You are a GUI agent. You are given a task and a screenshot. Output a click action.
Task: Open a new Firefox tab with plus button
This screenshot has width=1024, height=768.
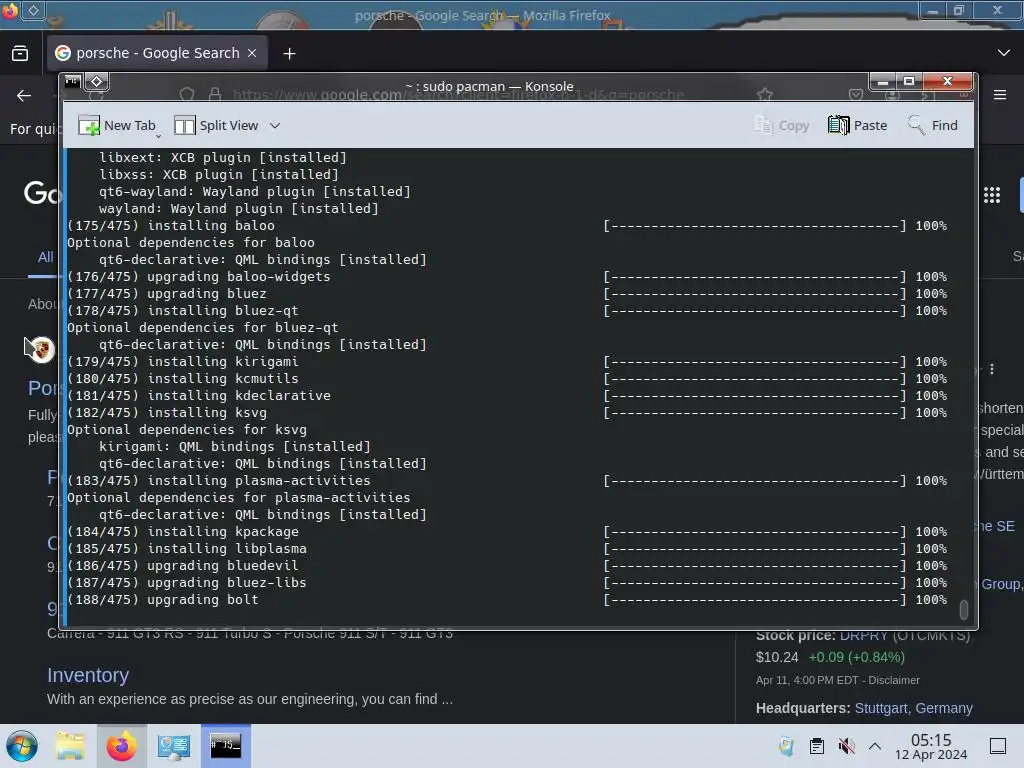coord(289,54)
